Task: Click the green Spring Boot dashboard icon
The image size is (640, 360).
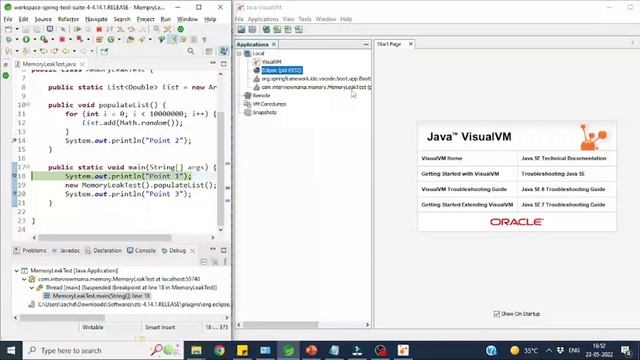Action: coord(180,29)
